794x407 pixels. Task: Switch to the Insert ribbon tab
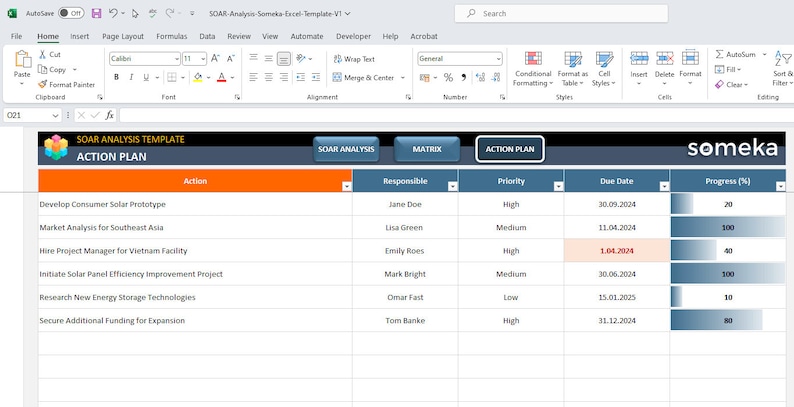coord(80,36)
